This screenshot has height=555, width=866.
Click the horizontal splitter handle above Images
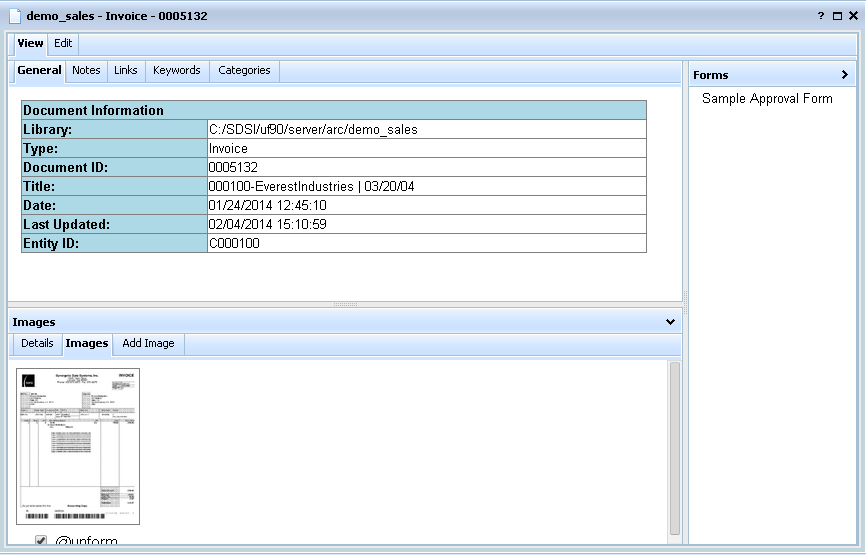click(x=345, y=304)
